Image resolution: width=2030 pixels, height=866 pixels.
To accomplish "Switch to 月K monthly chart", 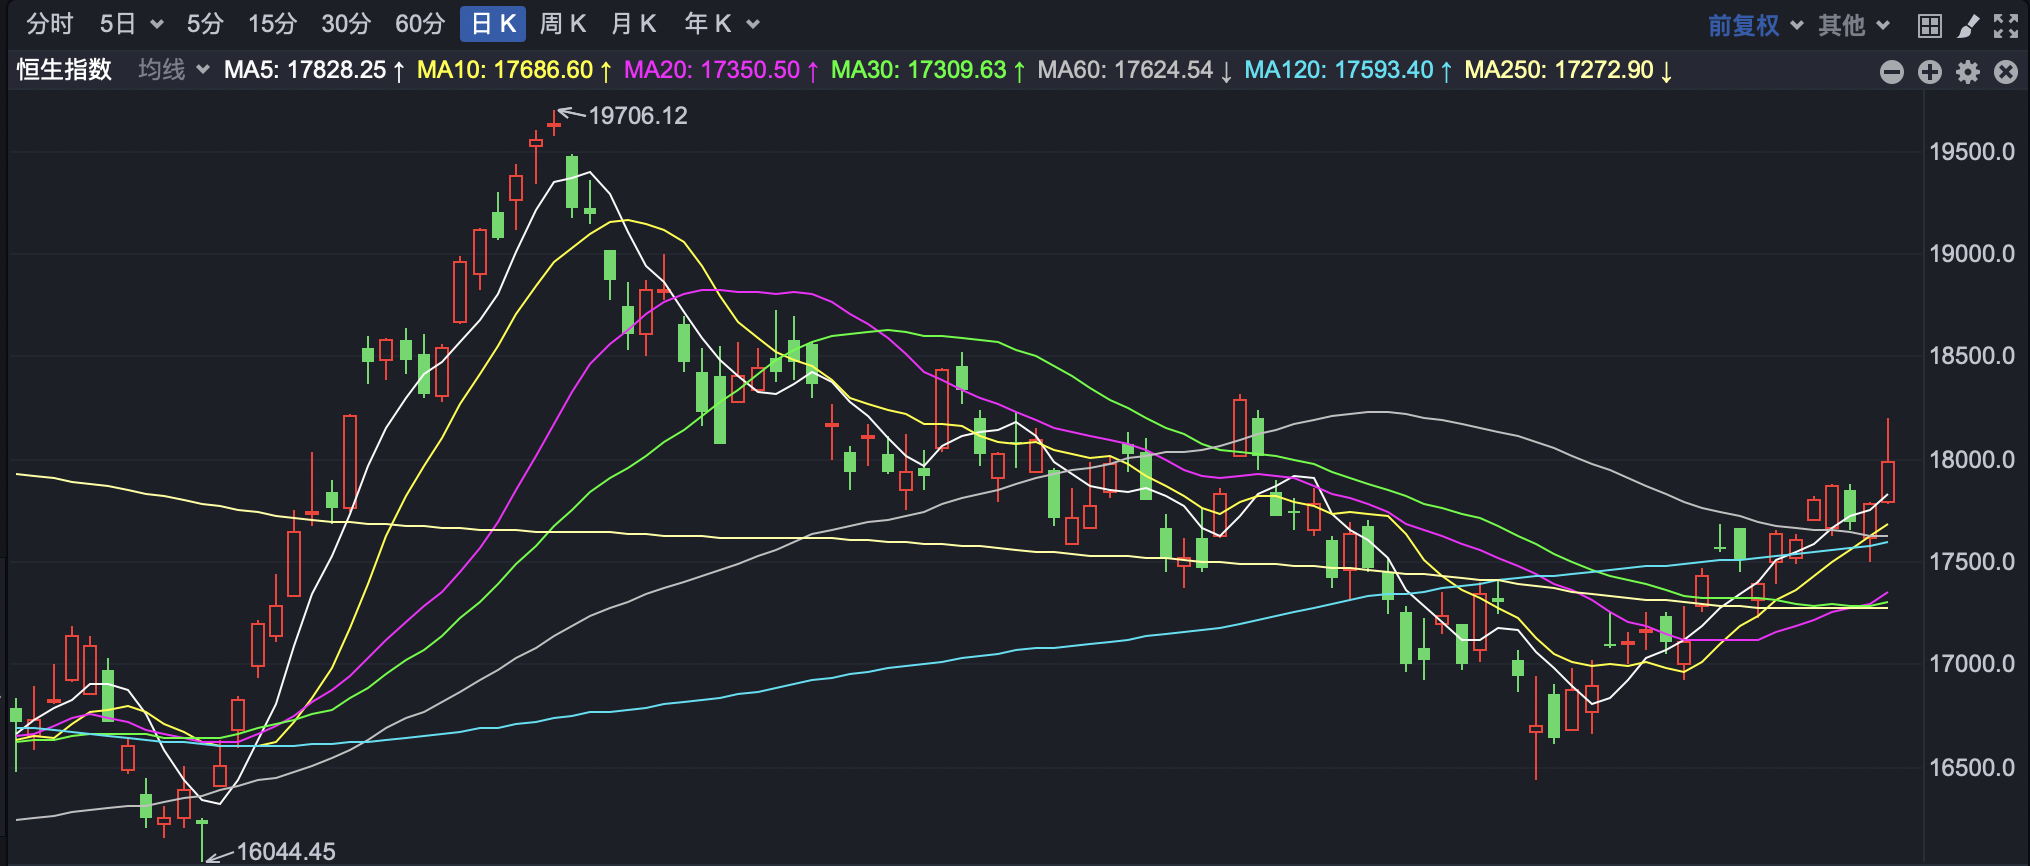I will point(634,24).
